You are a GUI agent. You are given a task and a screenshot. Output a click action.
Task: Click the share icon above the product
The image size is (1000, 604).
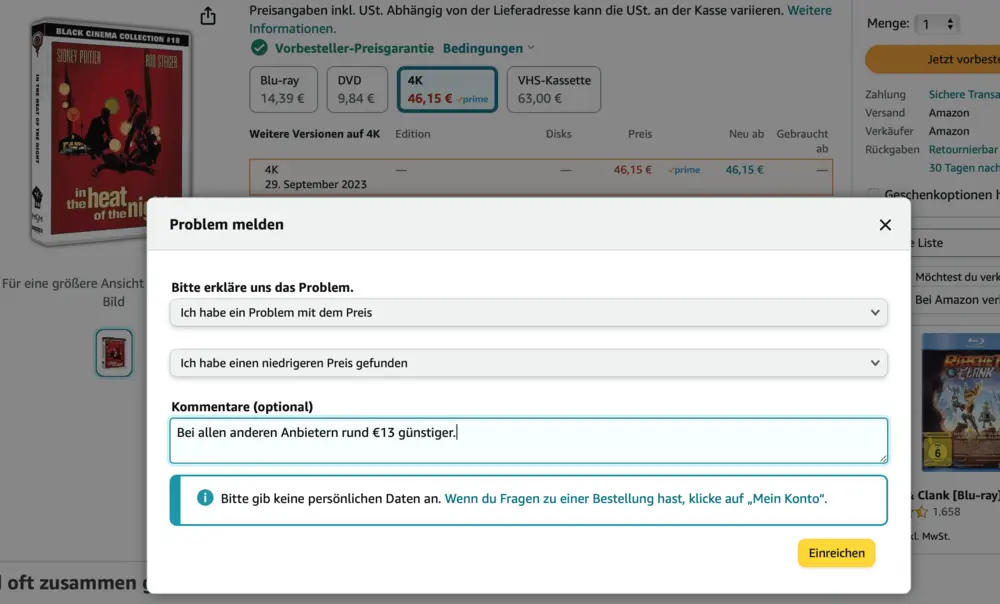click(208, 16)
